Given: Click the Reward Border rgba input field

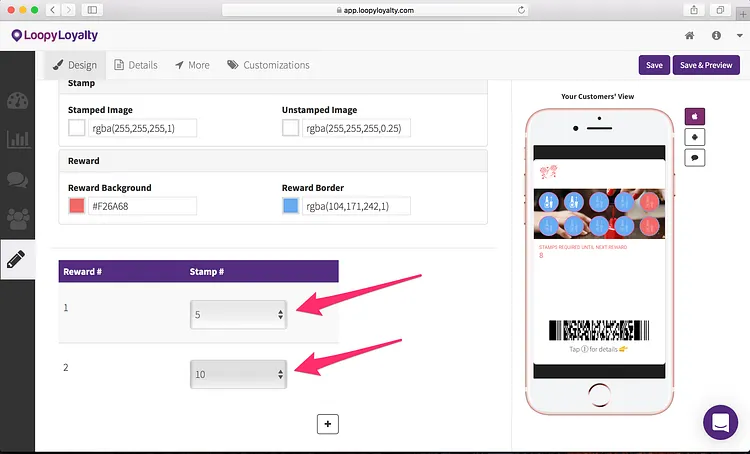Looking at the screenshot, I should pyautogui.click(x=356, y=206).
